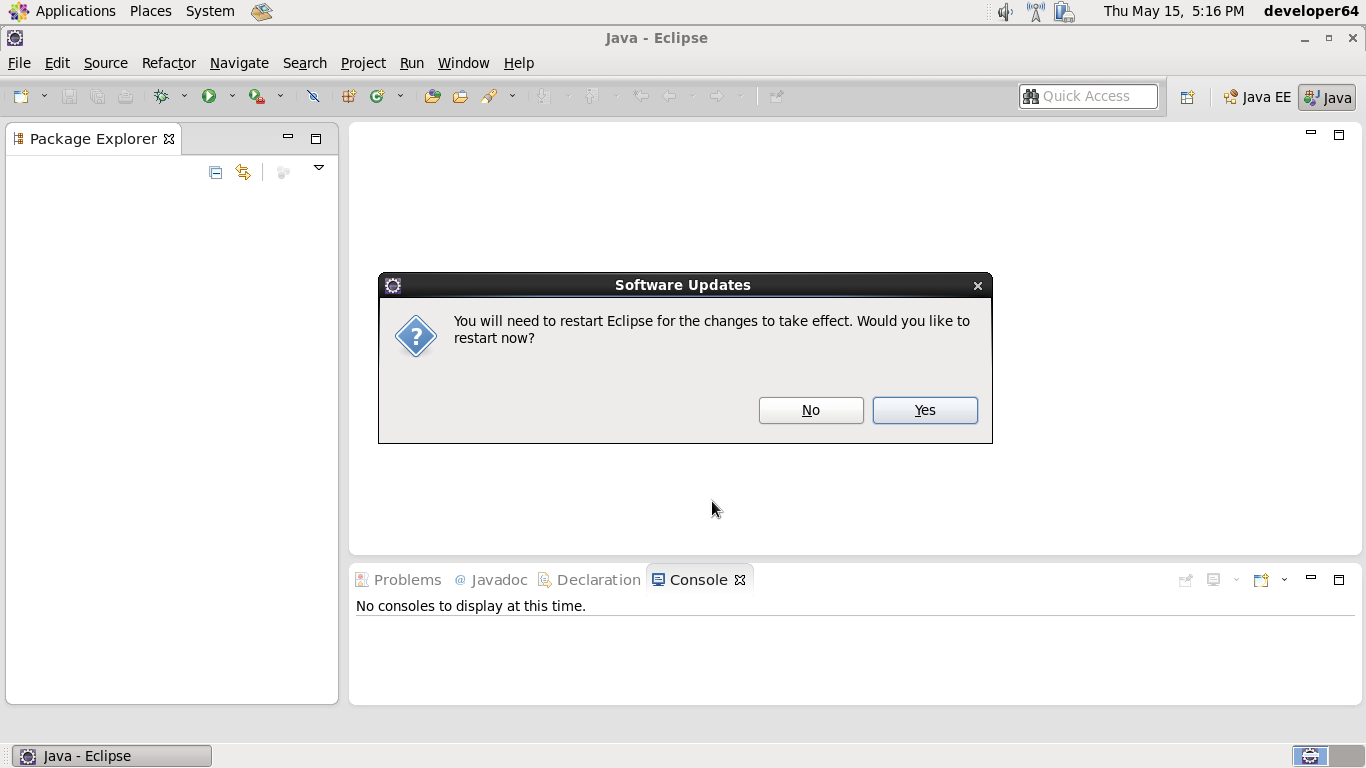Open the Window menu
This screenshot has height=768, width=1366.
click(464, 63)
